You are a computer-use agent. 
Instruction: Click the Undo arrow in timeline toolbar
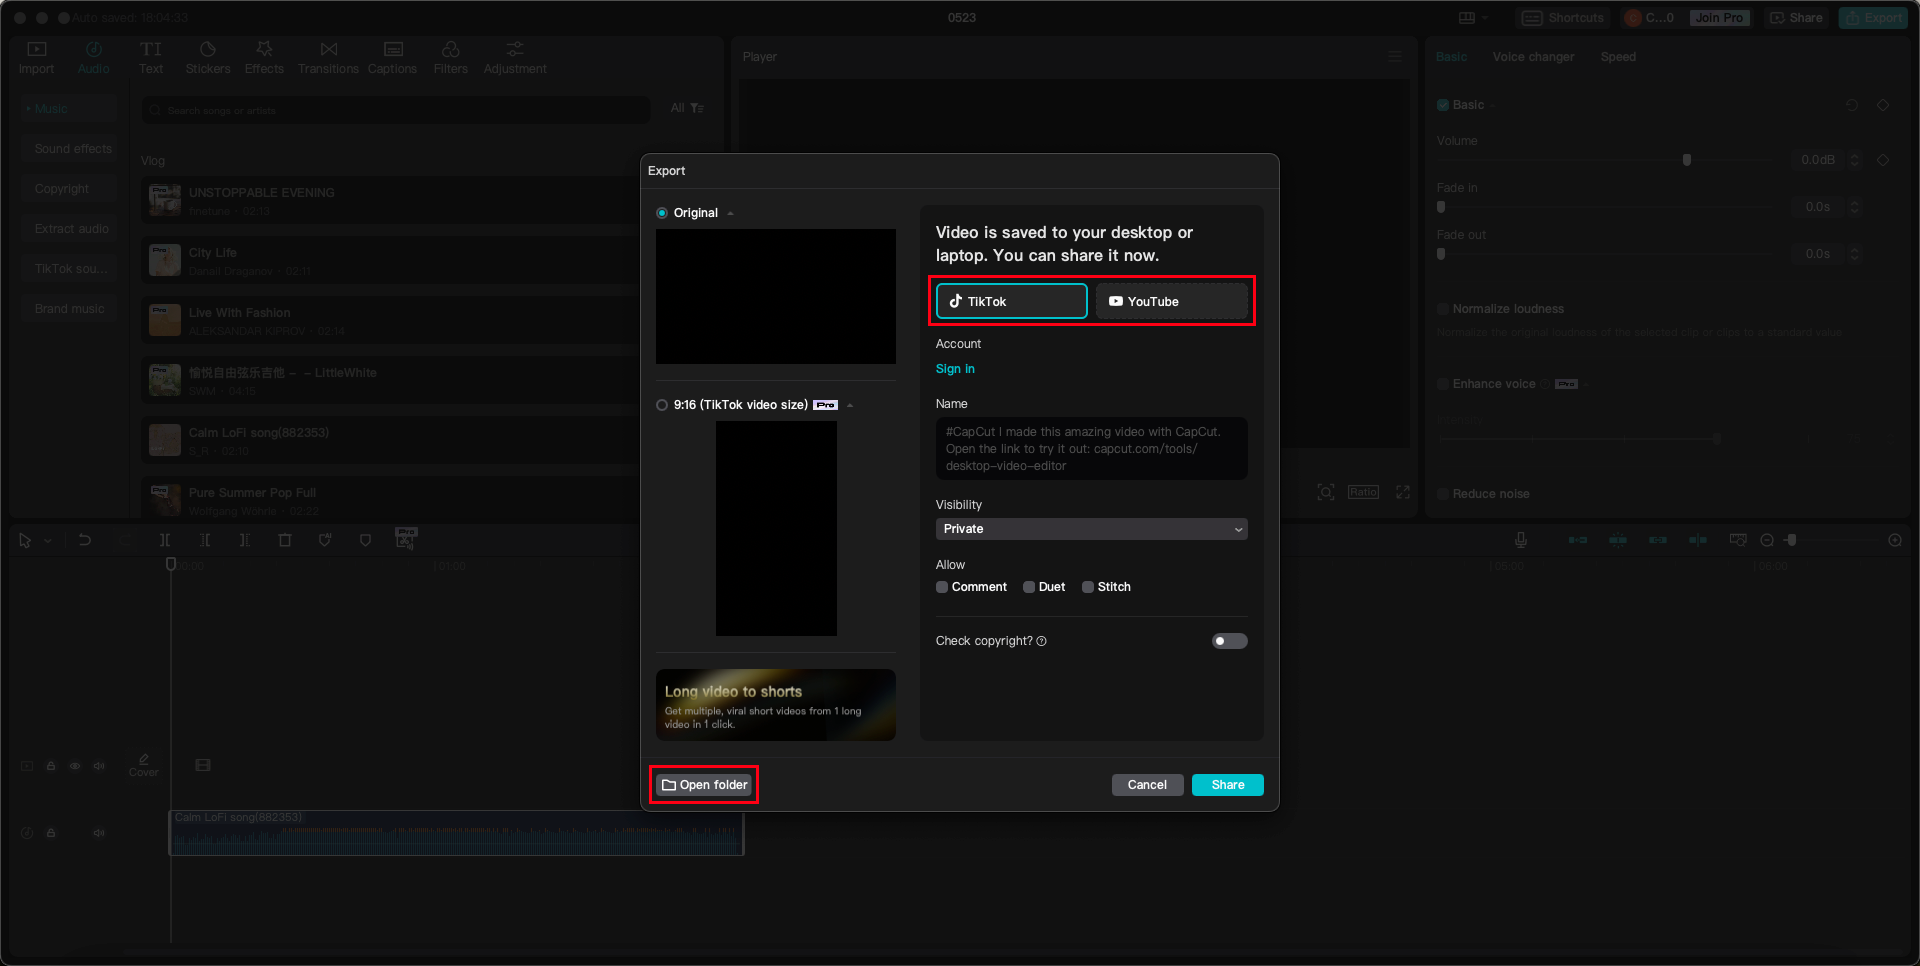pos(85,540)
